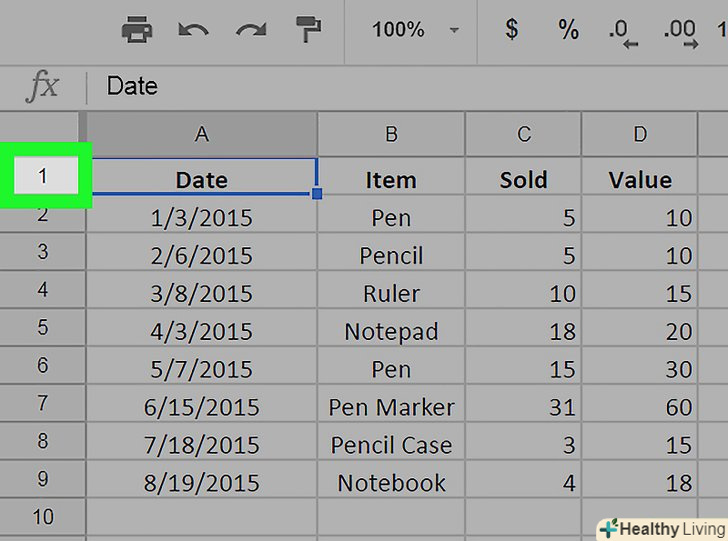Click the Print icon

click(137, 30)
